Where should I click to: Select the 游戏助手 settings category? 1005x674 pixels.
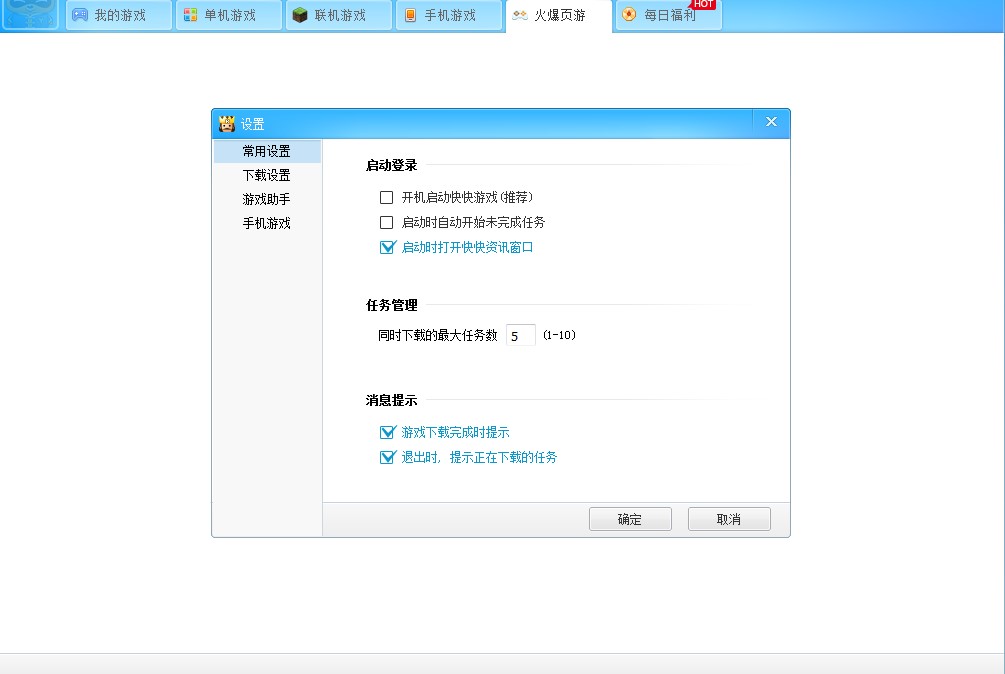click(266, 198)
